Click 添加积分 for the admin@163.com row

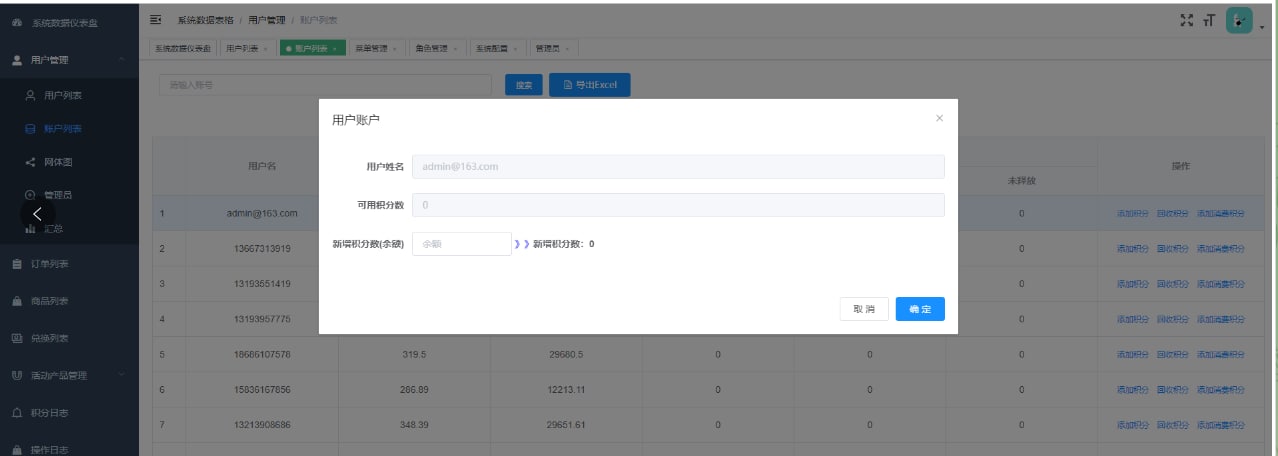(x=1132, y=213)
